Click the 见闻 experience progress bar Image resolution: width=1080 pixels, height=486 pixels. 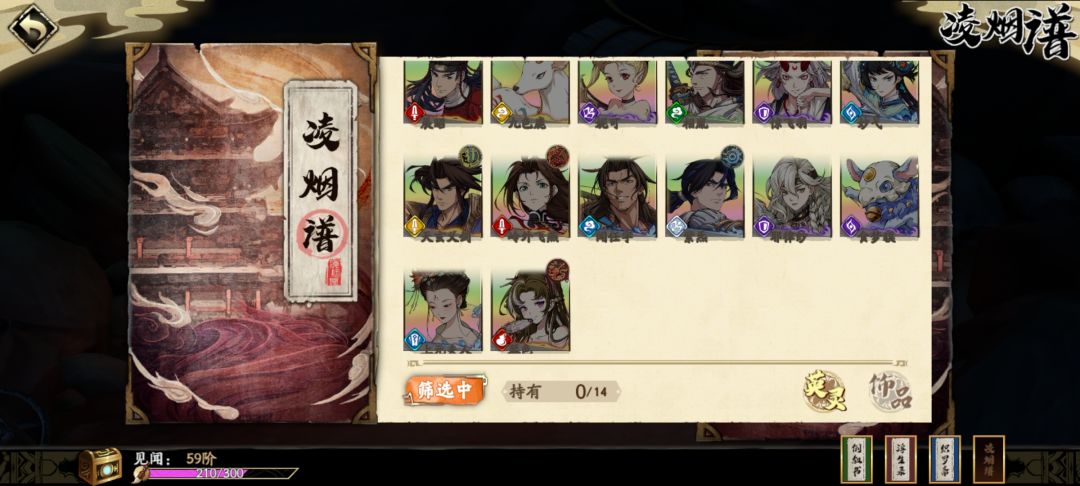coord(220,474)
